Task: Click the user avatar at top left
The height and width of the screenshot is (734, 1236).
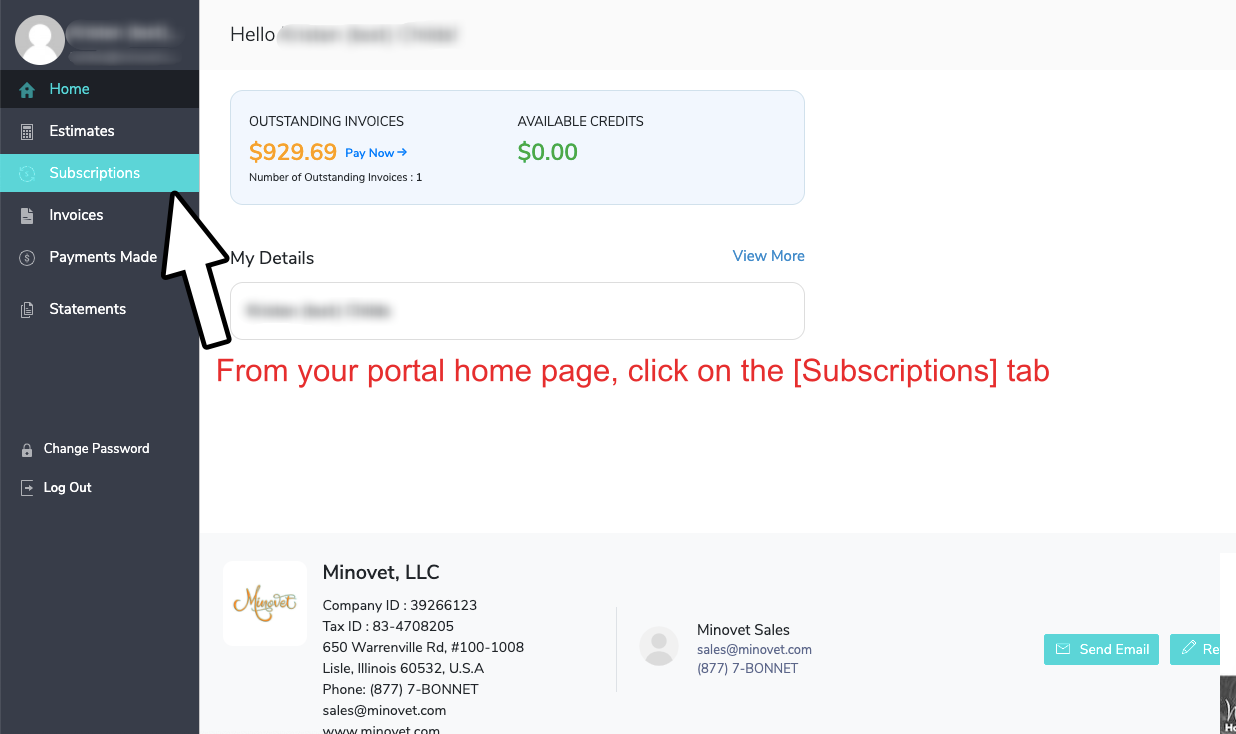Action: click(x=40, y=40)
